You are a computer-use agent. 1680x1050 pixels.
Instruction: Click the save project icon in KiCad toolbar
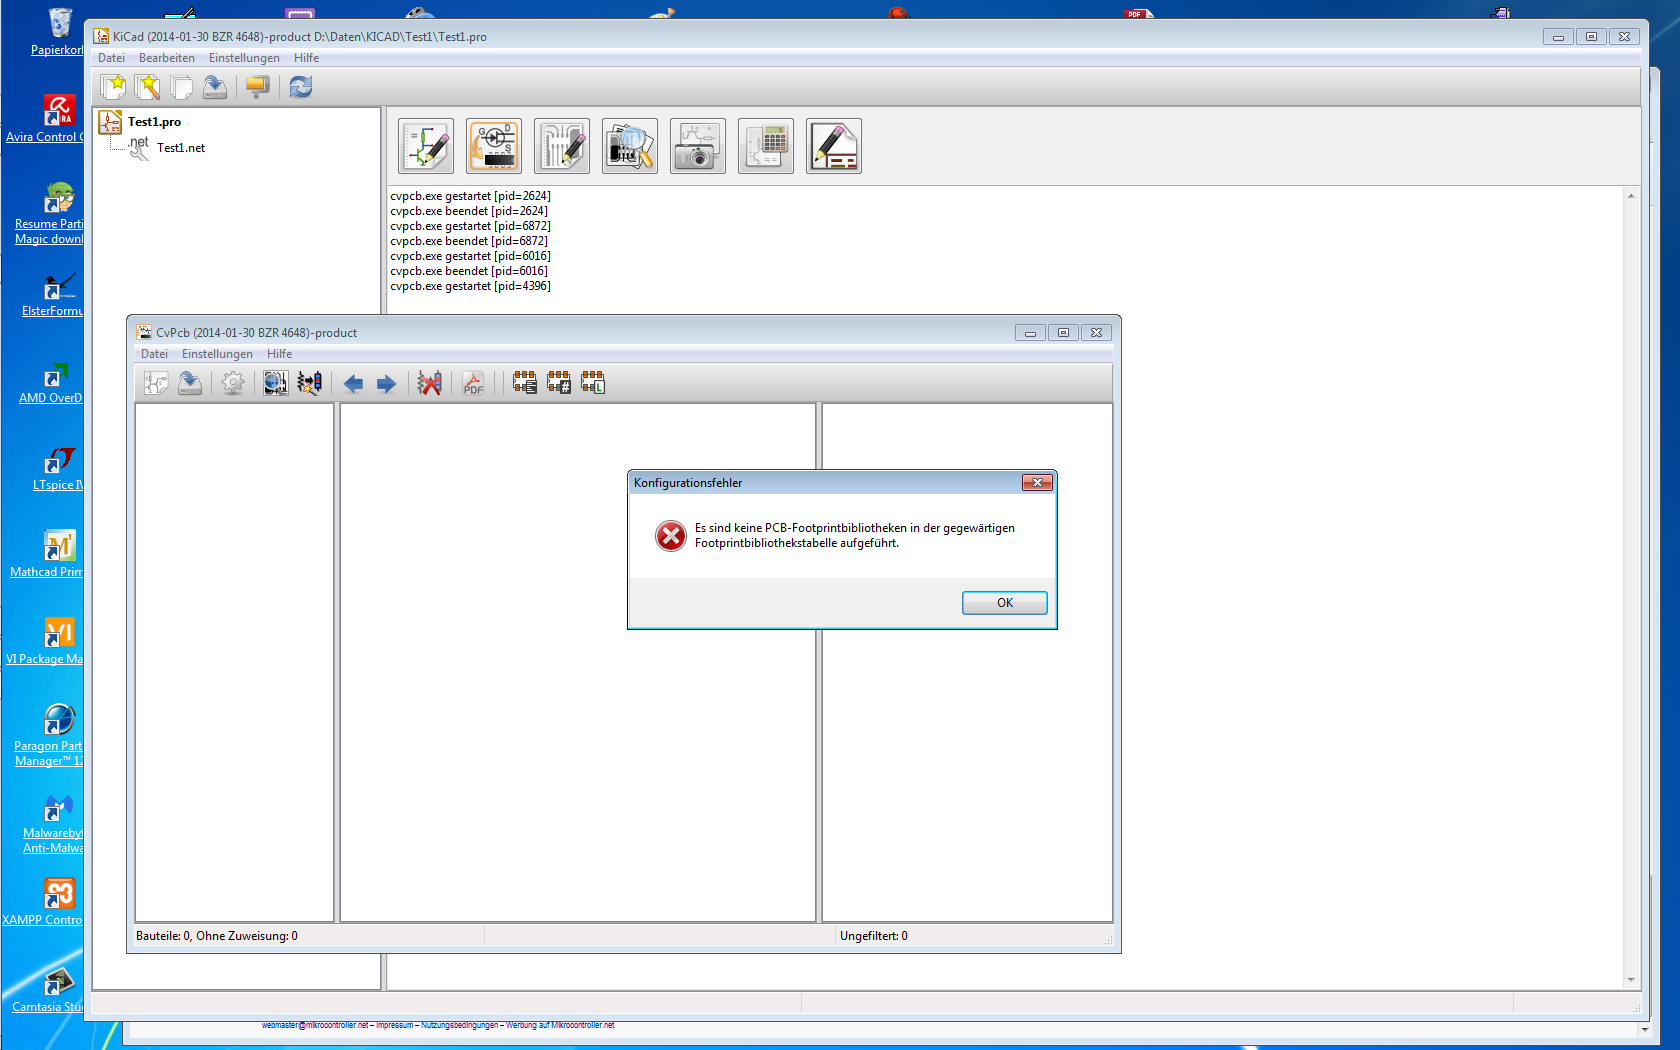215,87
